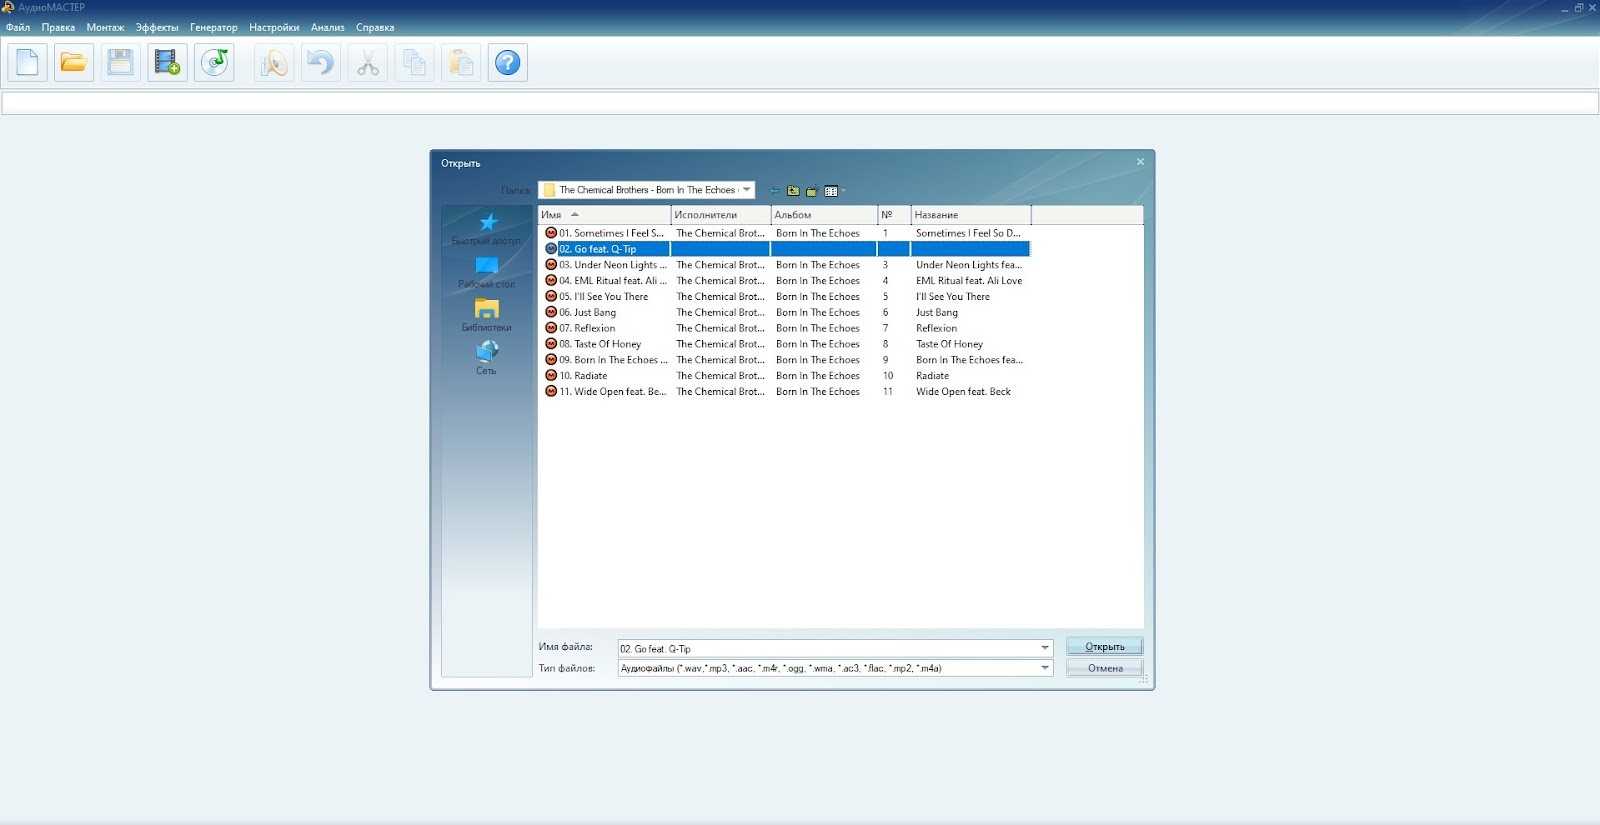Screen dimensions: 1600x825
Task: Expand the folder path dropdown
Action: pyautogui.click(x=747, y=190)
